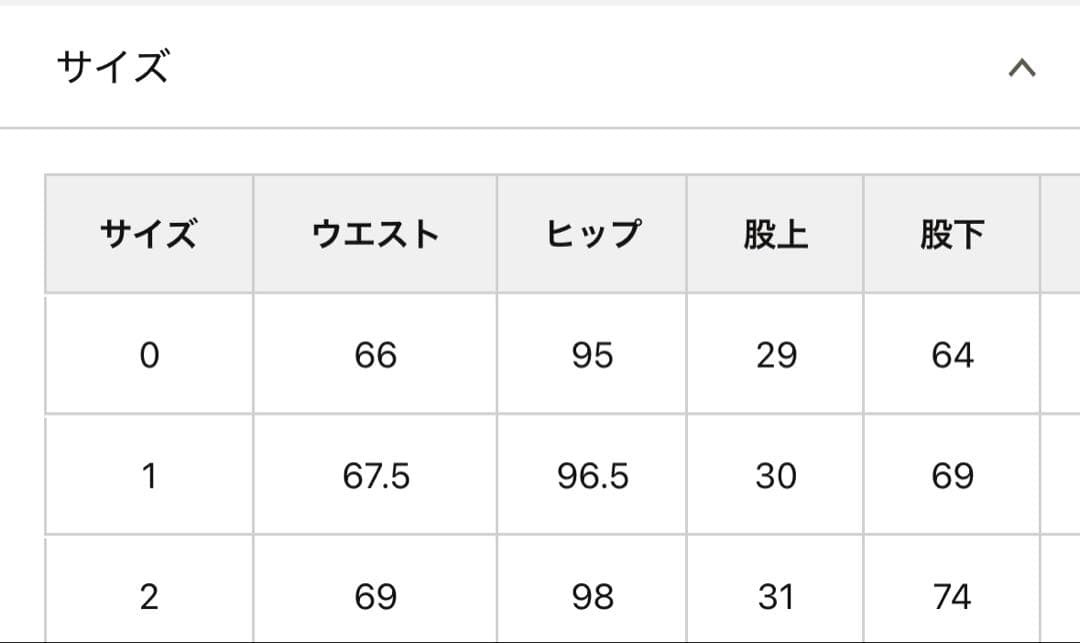Image resolution: width=1080 pixels, height=643 pixels.
Task: Click size 1 row label
Action: tap(149, 476)
